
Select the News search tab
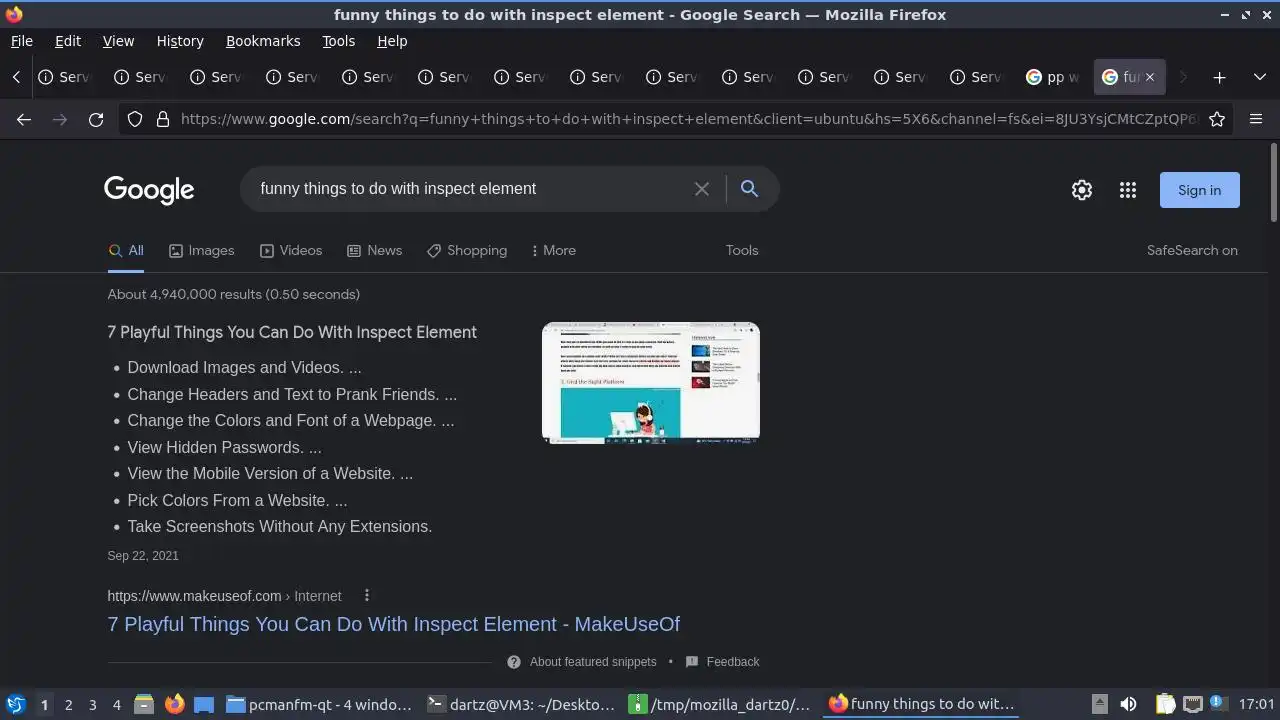[x=374, y=251]
